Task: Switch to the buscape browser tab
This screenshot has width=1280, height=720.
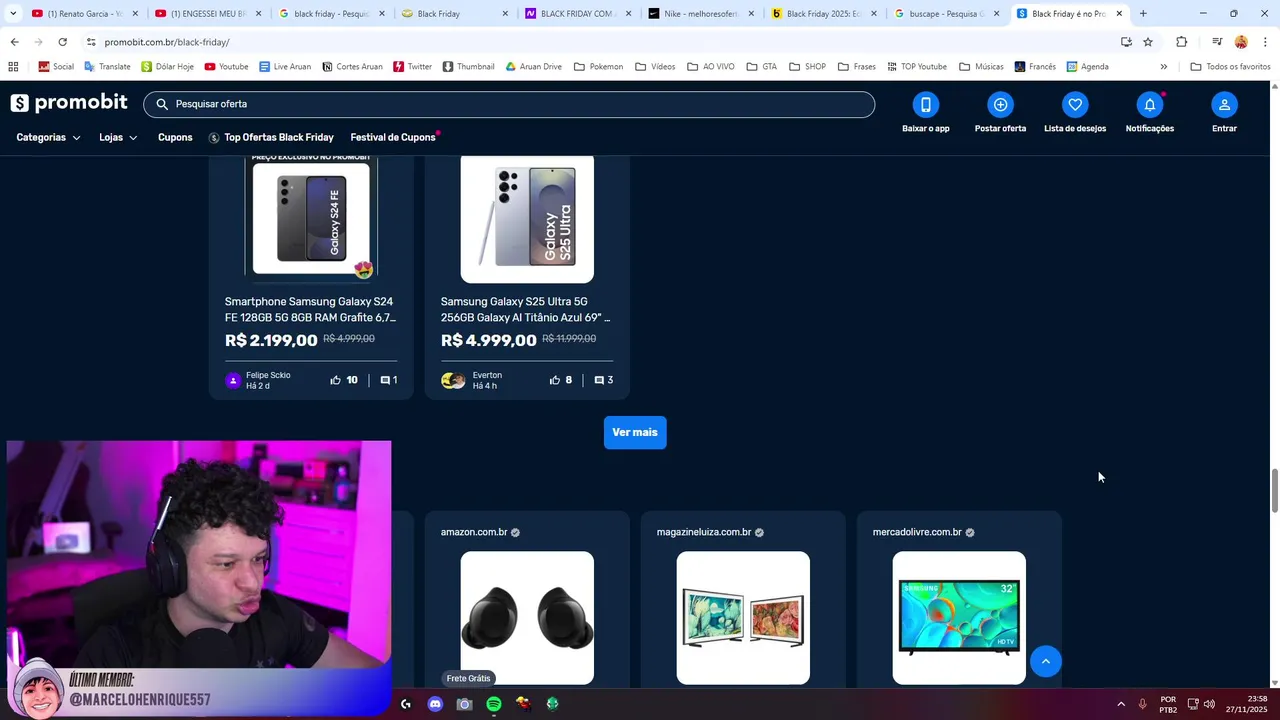Action: pos(948,14)
